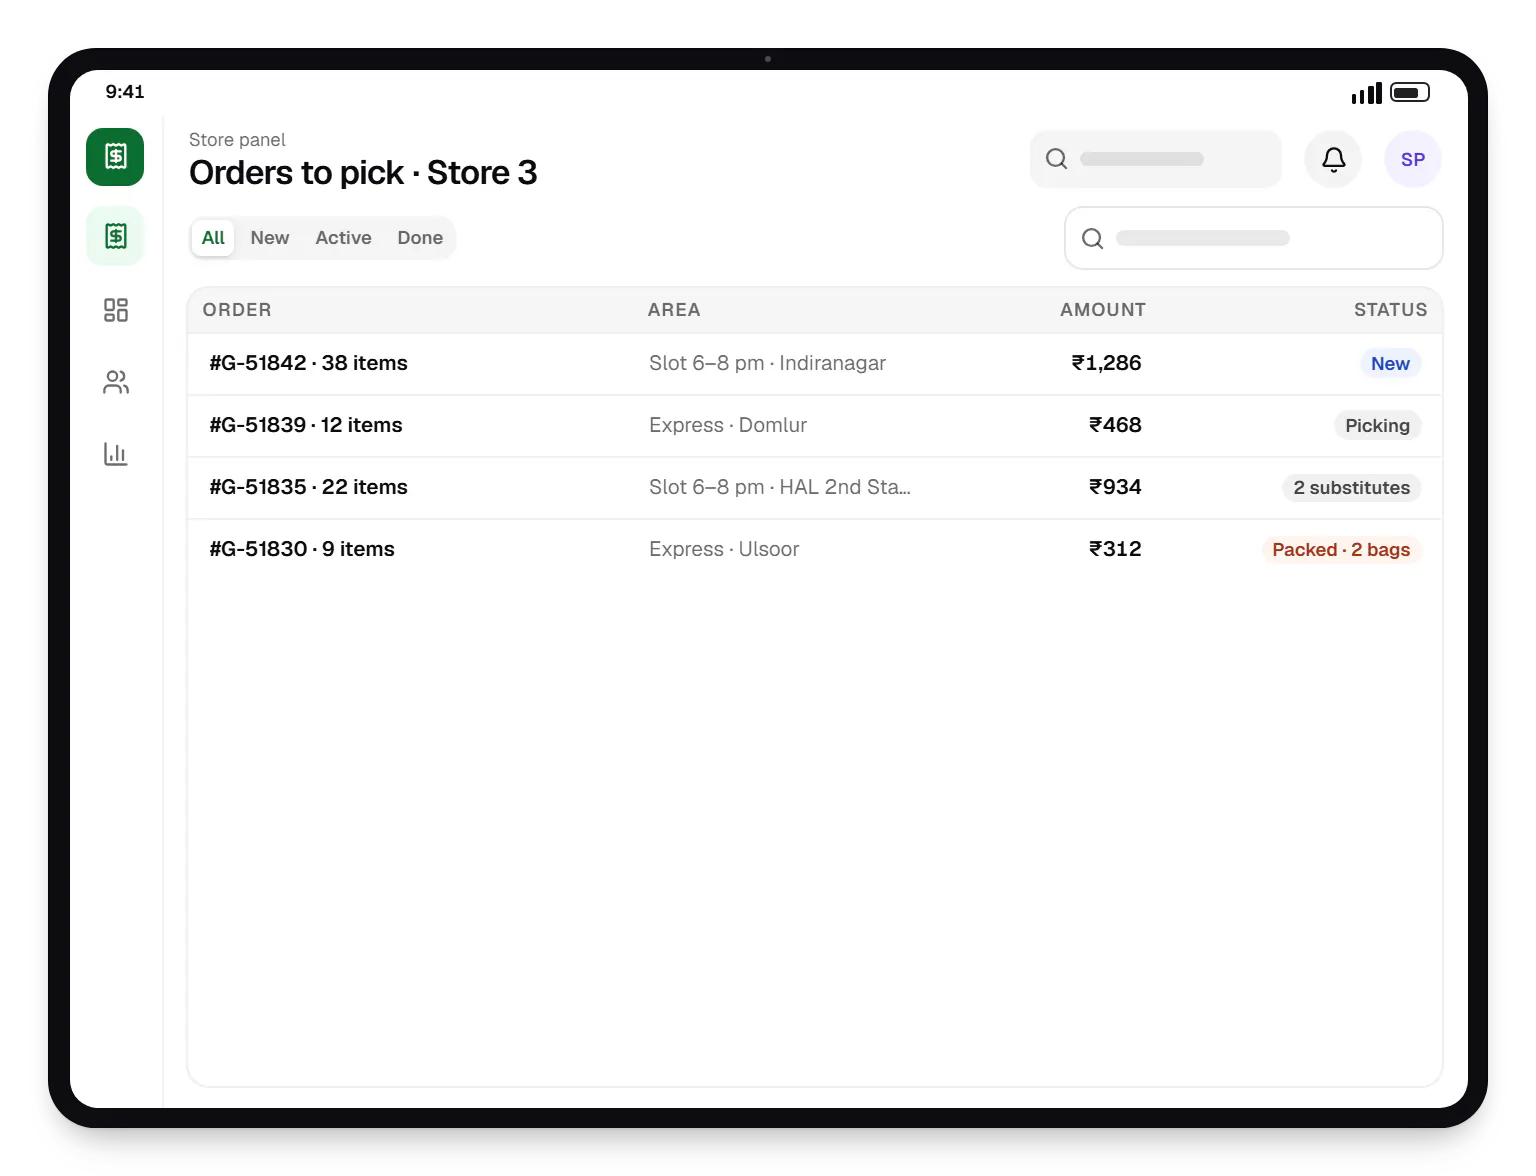1536x1176 pixels.
Task: Click the magnifier icon in orders filter field
Action: tap(1092, 238)
